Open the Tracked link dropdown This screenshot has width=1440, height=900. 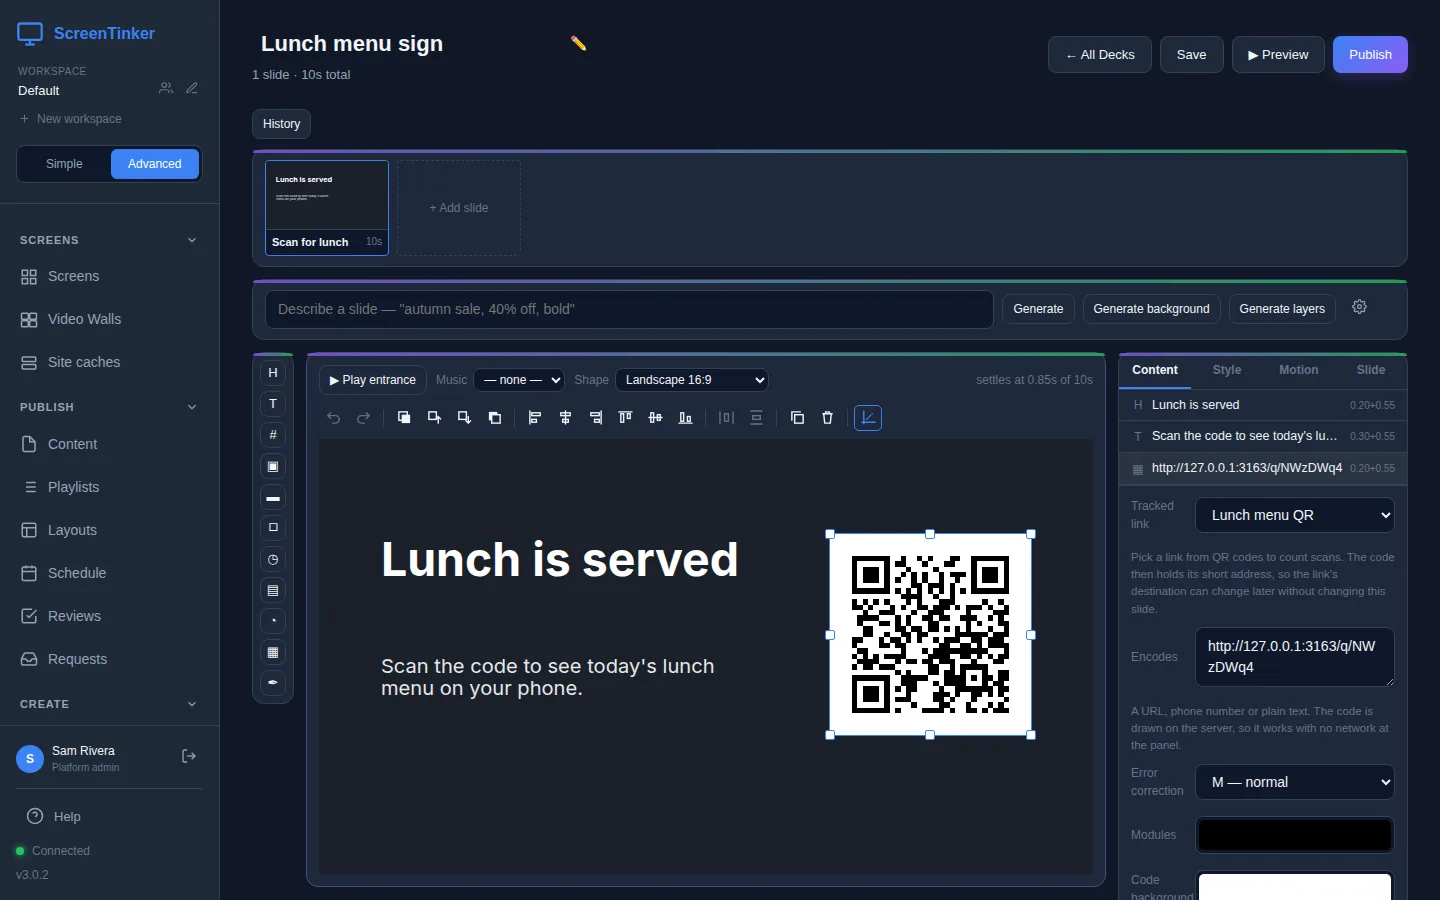click(1295, 515)
